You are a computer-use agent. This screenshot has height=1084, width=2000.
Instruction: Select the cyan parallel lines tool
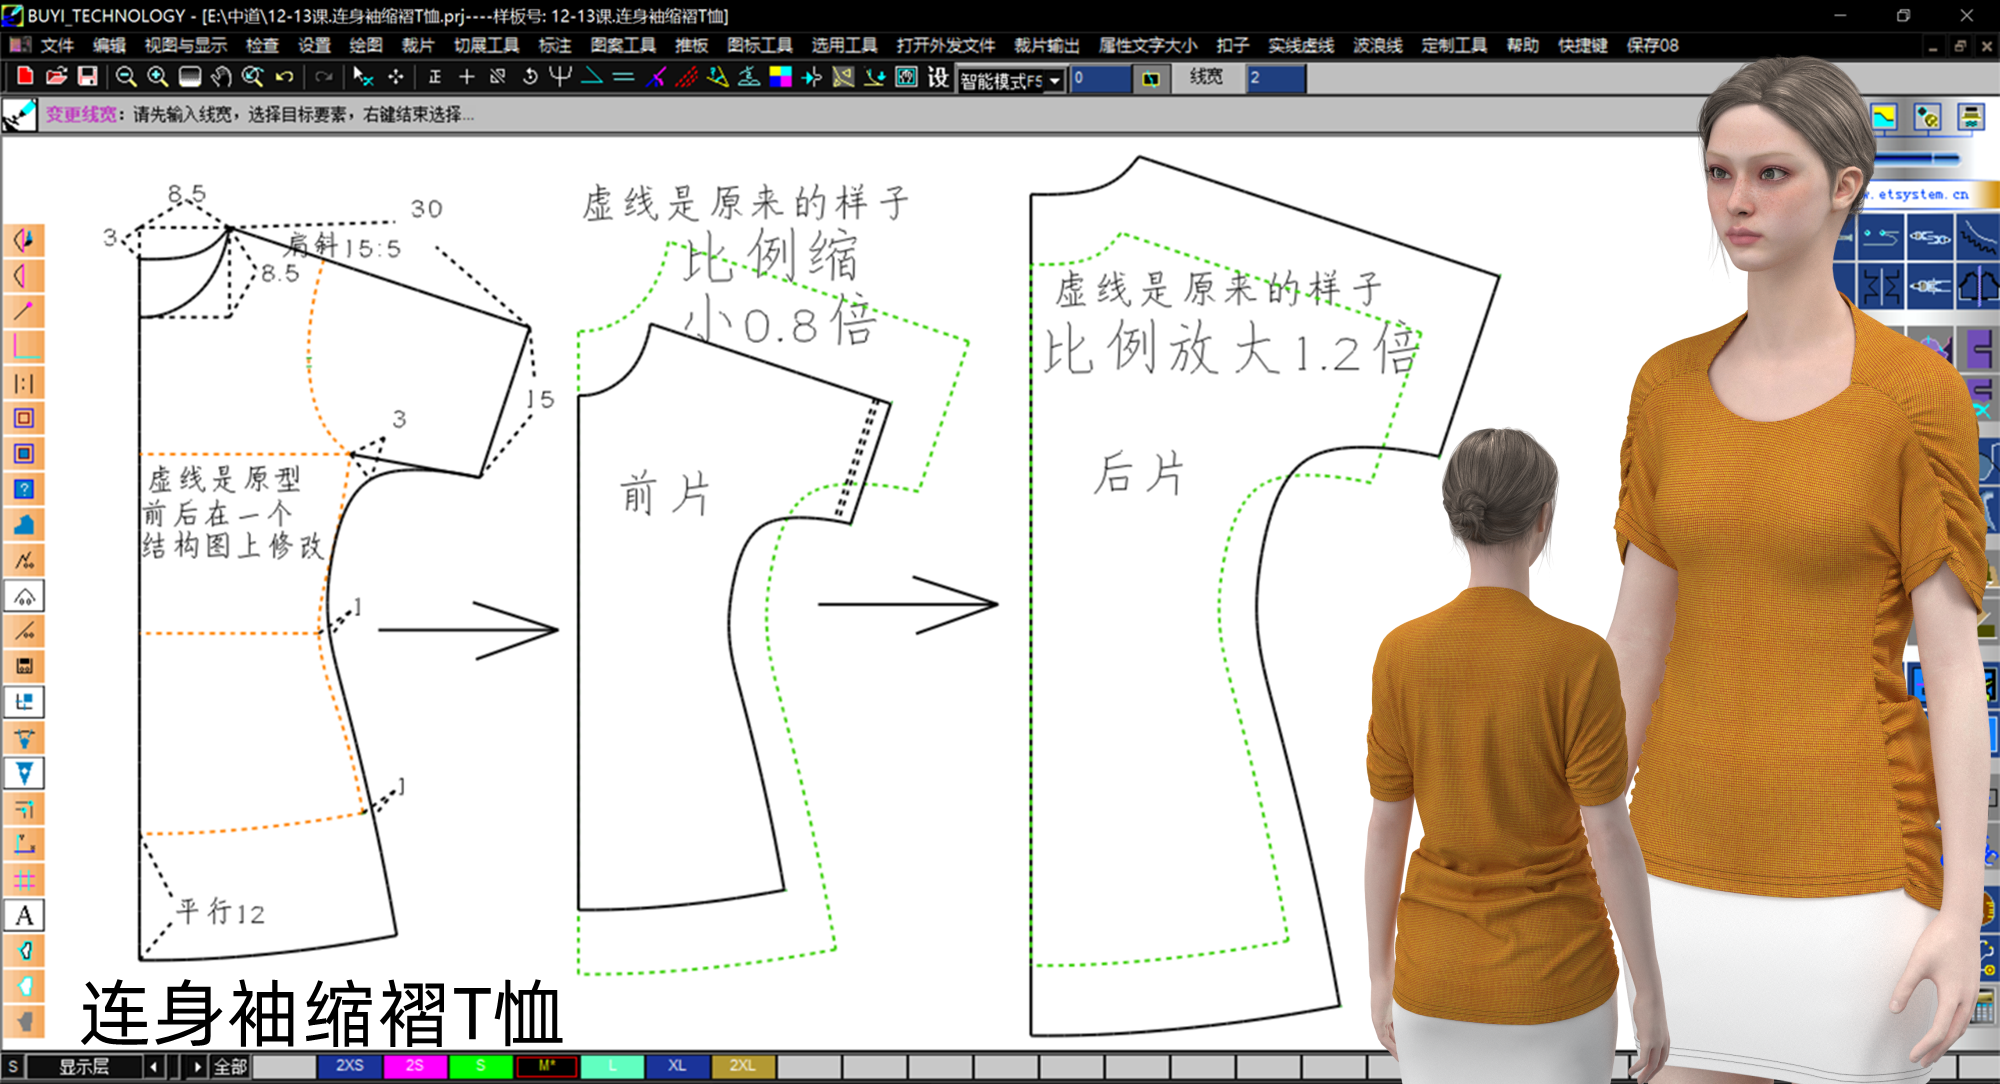624,77
